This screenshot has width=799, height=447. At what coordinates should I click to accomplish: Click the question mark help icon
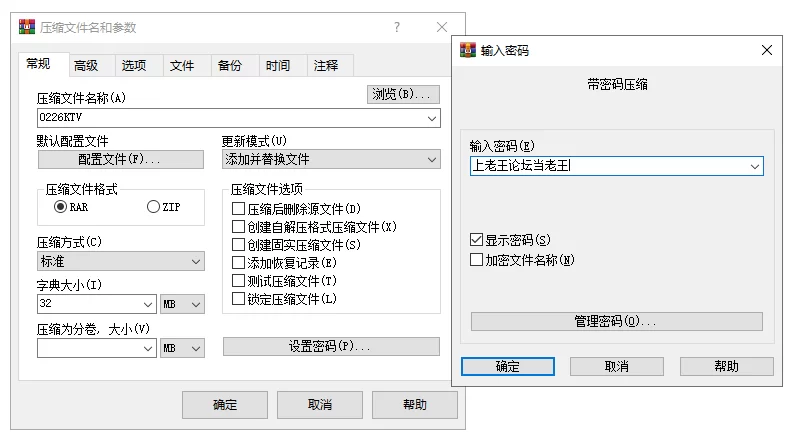click(397, 27)
